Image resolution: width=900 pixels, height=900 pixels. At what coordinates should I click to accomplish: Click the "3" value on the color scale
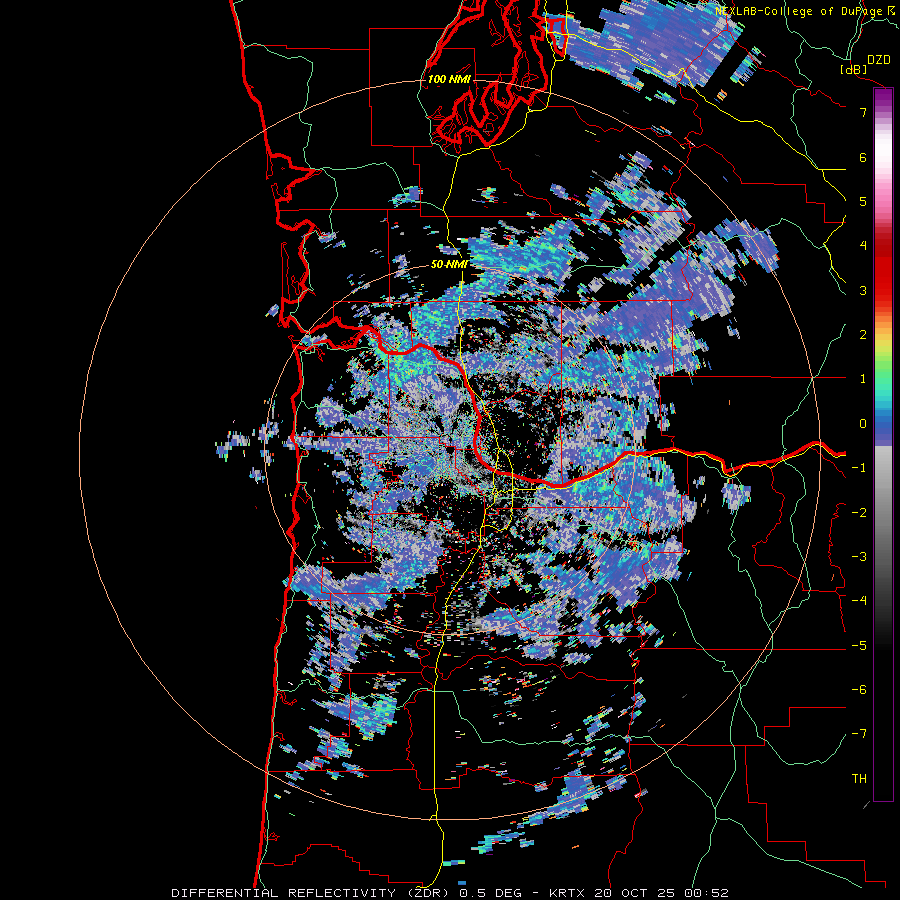[x=863, y=290]
